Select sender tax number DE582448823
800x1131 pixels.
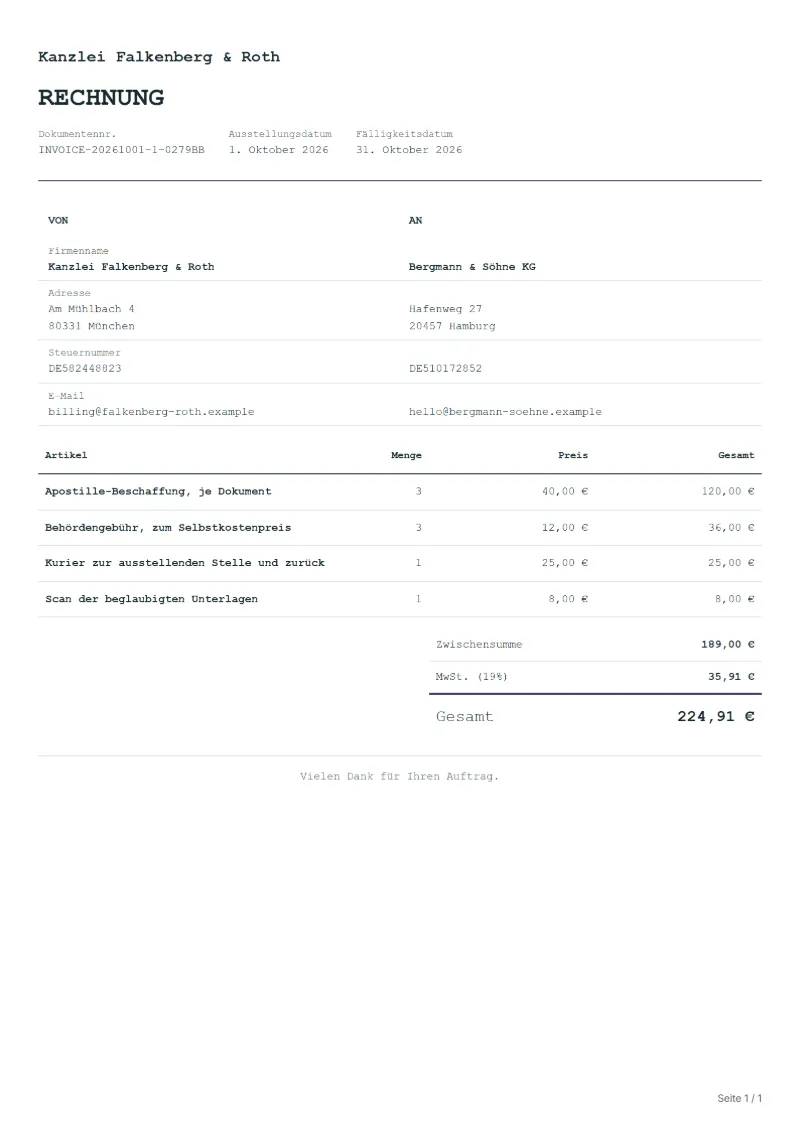(x=84, y=369)
